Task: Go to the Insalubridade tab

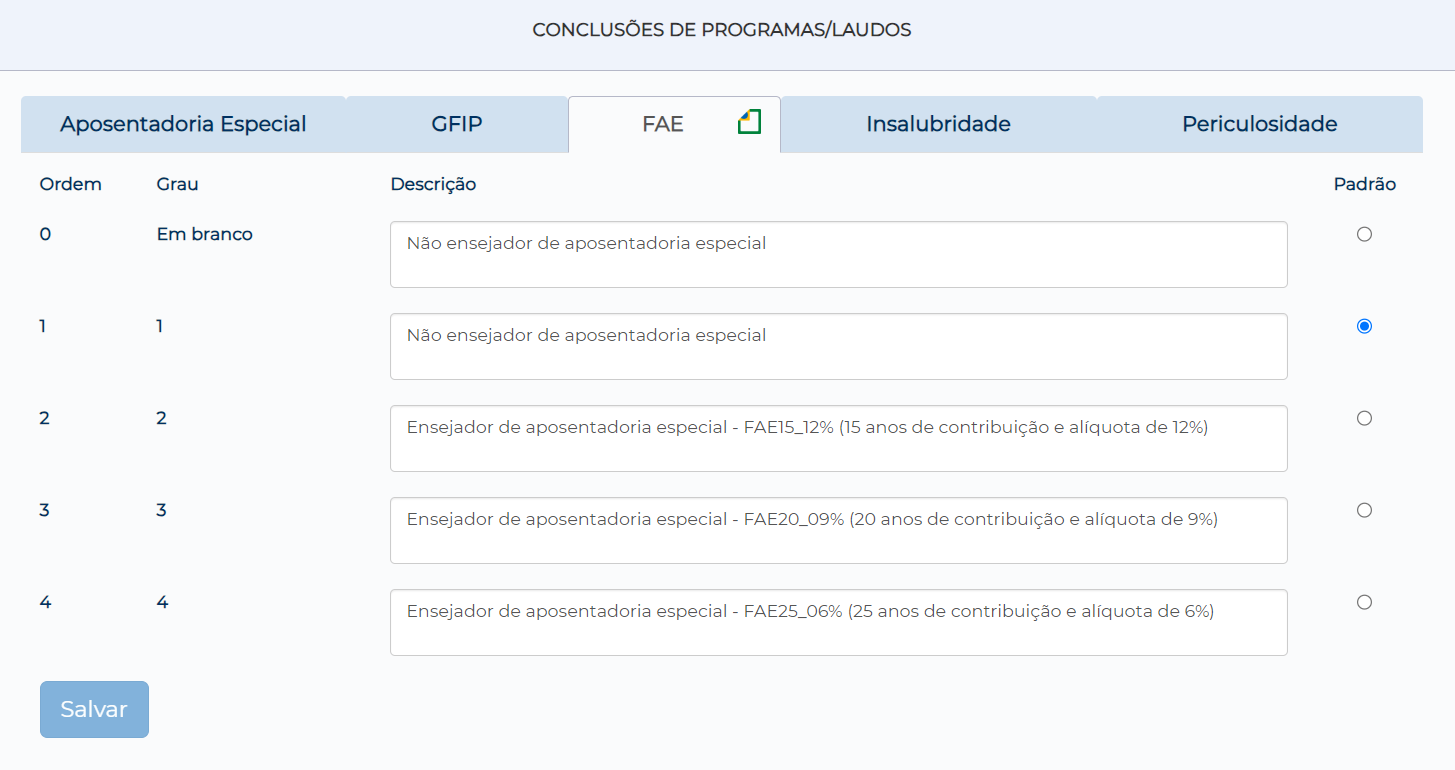Action: [x=938, y=125]
